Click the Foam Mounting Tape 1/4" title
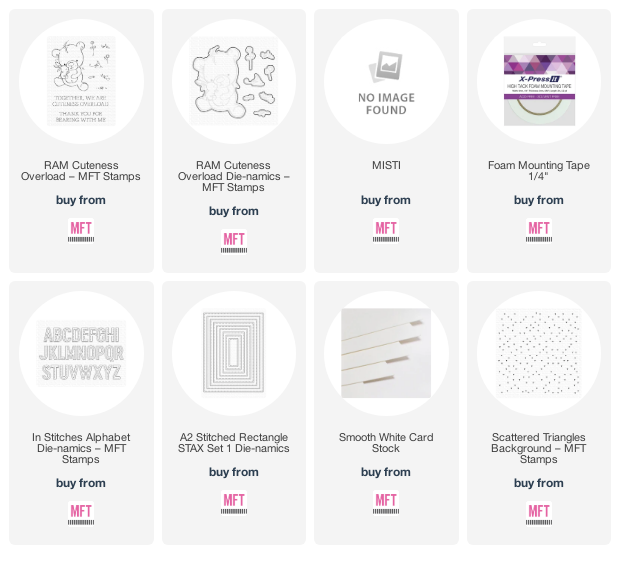The width and height of the screenshot is (620, 565). (539, 170)
